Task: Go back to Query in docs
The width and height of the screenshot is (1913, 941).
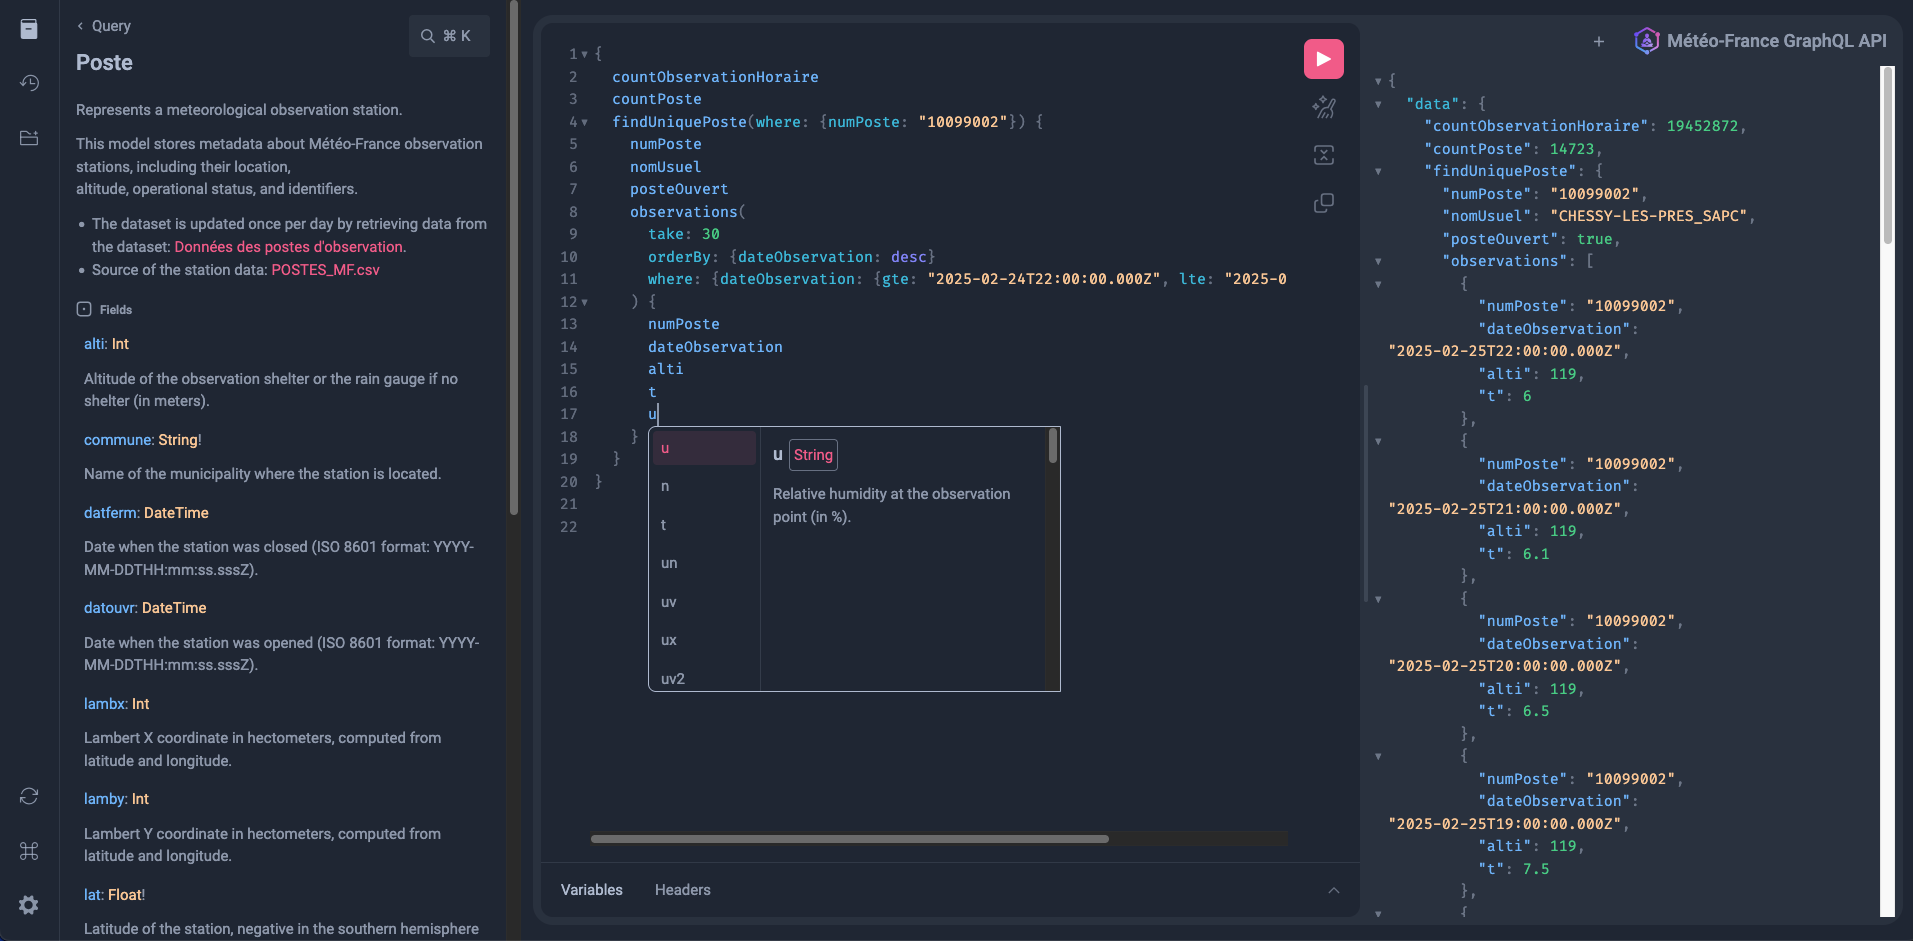Action: pyautogui.click(x=104, y=26)
